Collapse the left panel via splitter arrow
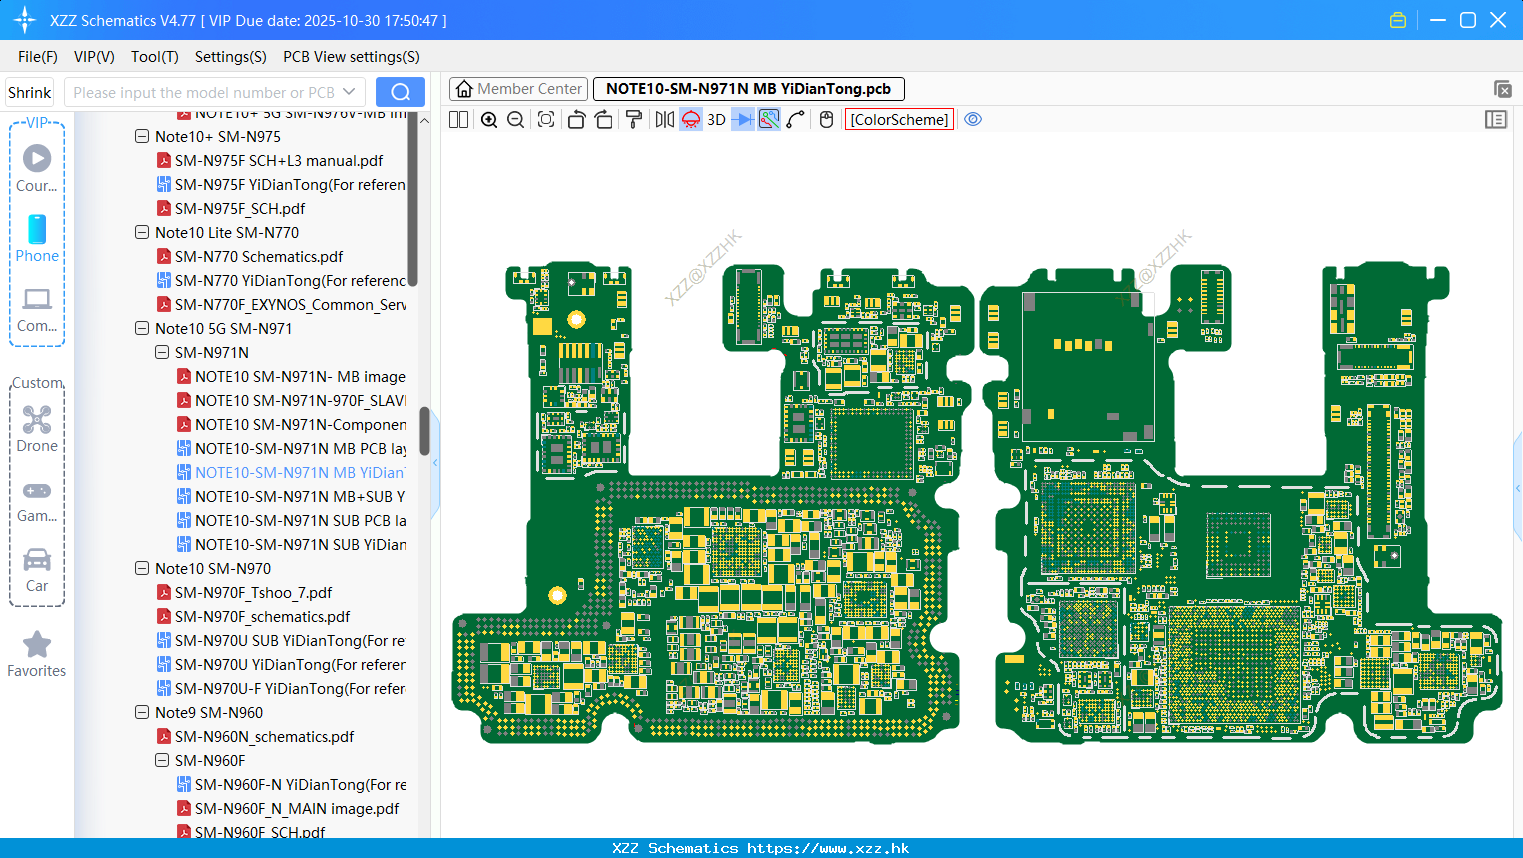1523x858 pixels. pos(435,463)
